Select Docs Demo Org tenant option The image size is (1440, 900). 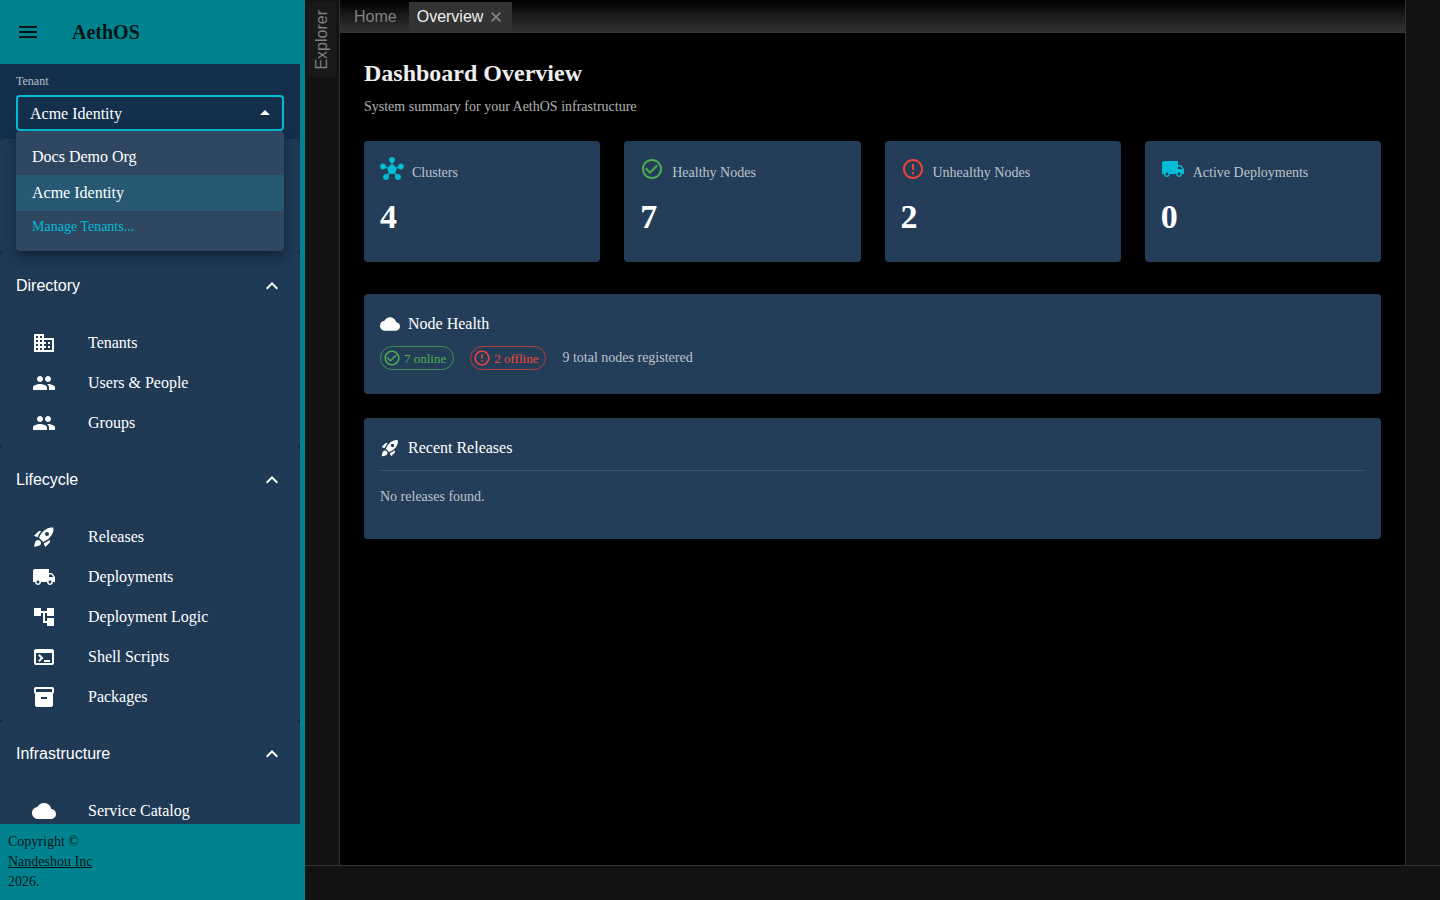(150, 157)
